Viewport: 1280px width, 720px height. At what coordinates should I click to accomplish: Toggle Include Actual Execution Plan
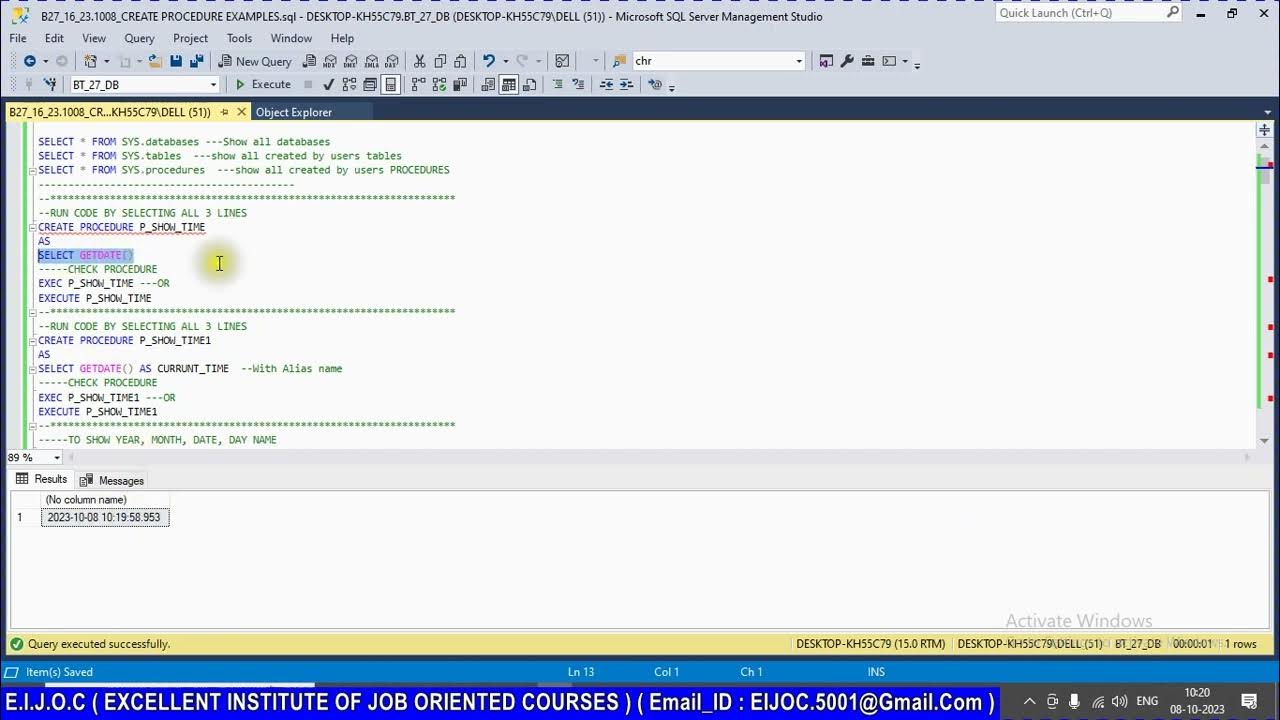(418, 85)
